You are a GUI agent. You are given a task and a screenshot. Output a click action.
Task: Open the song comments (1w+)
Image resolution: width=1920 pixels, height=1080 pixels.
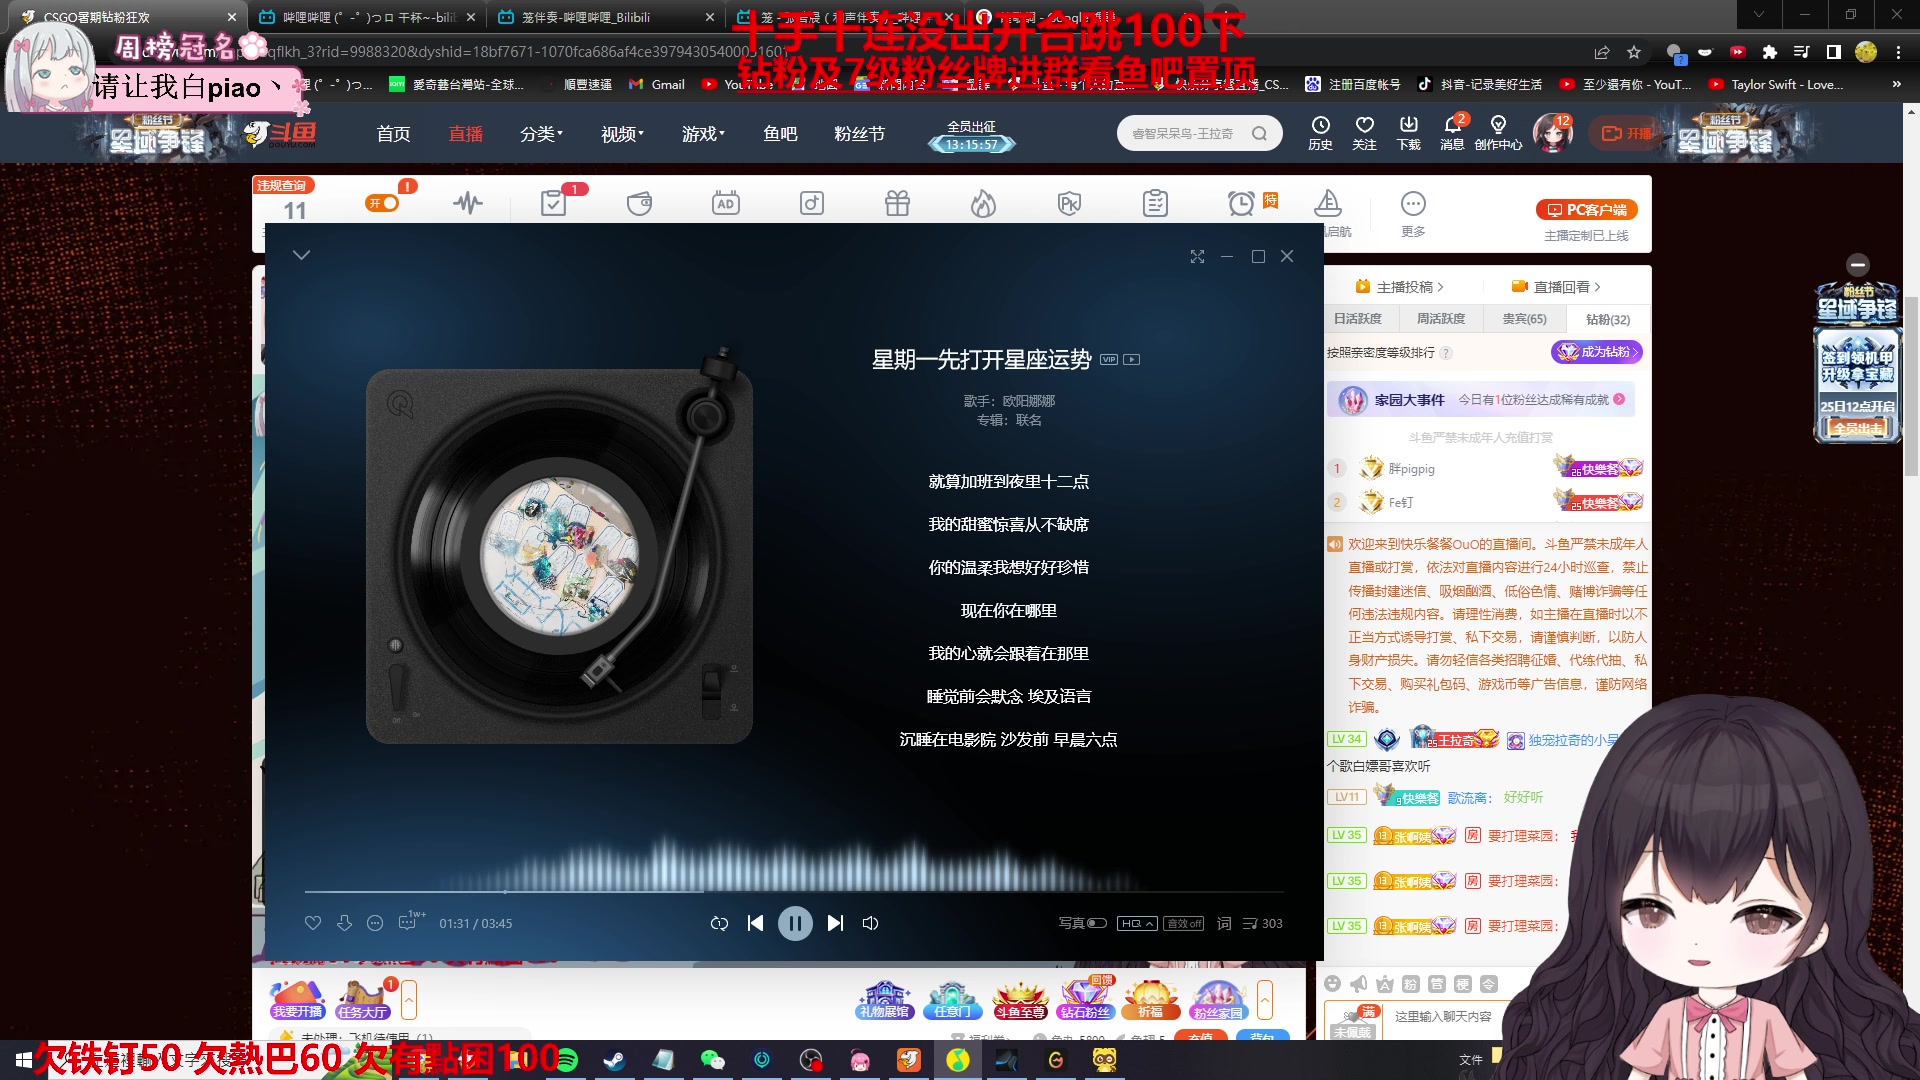(410, 921)
